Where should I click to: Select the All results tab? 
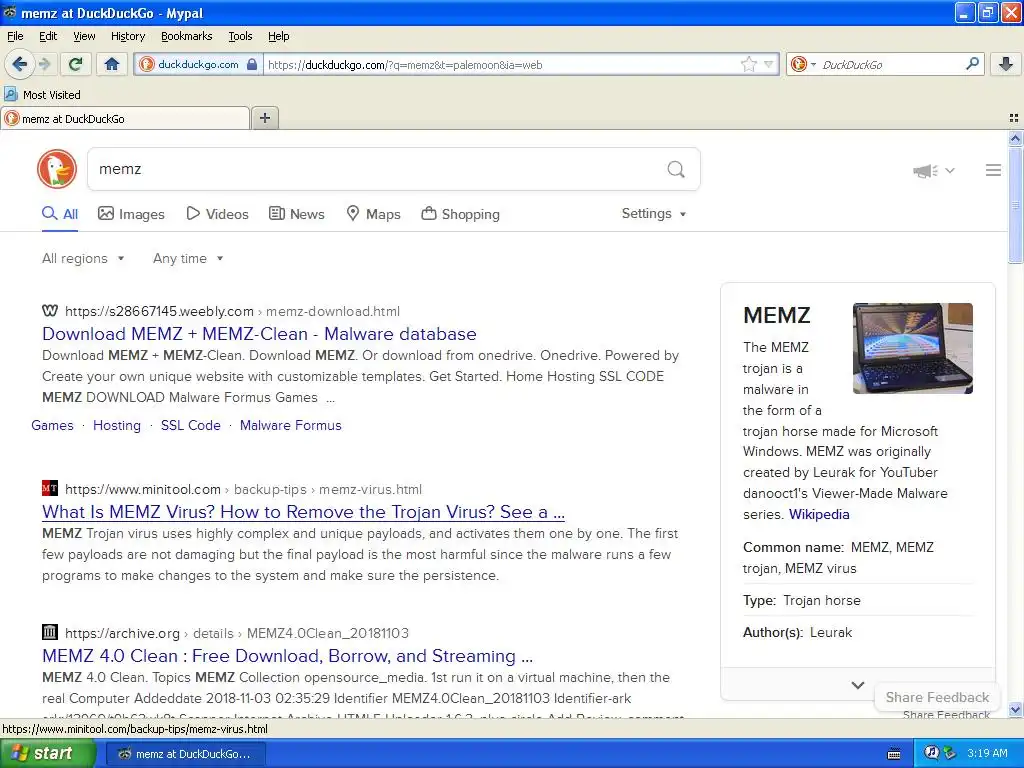[x=60, y=214]
